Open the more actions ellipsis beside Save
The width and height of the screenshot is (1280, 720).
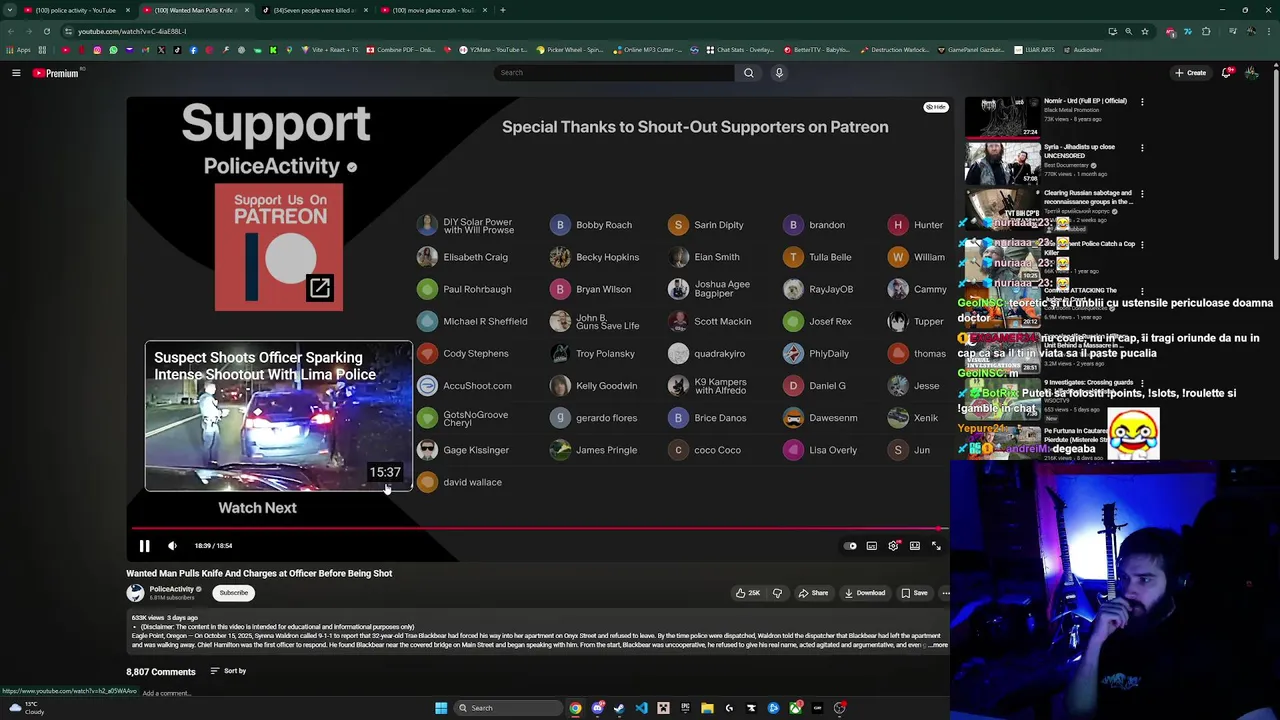click(x=945, y=593)
